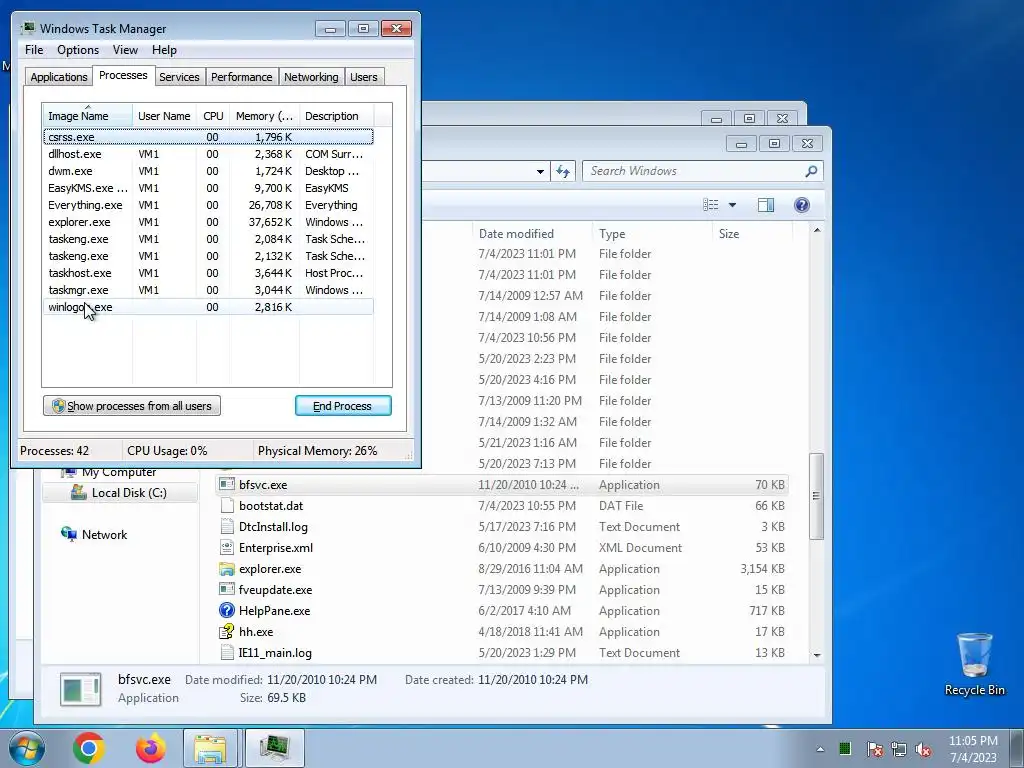
Task: Select the taskmgr.exe process row
Action: pos(208,290)
